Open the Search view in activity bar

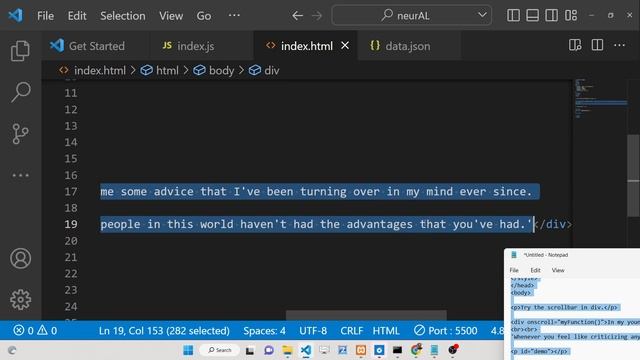[20, 92]
